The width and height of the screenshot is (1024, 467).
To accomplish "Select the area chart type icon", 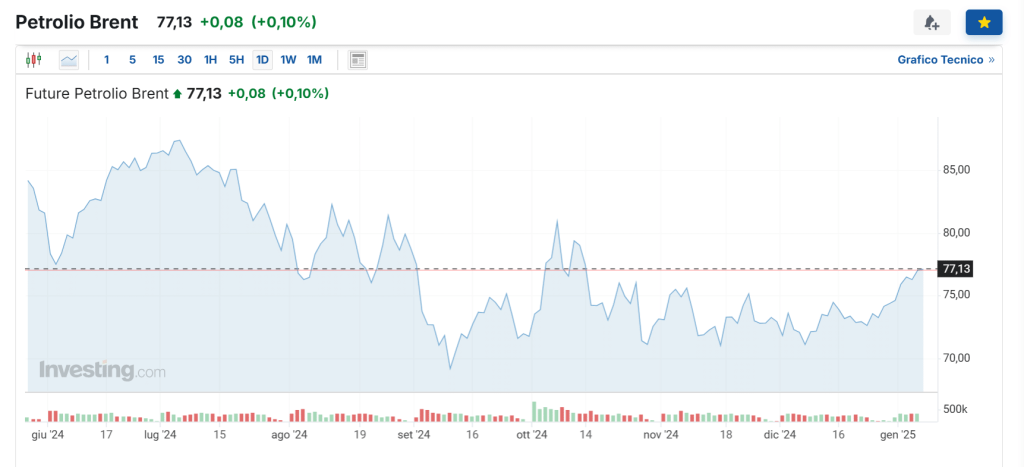I will click(68, 60).
